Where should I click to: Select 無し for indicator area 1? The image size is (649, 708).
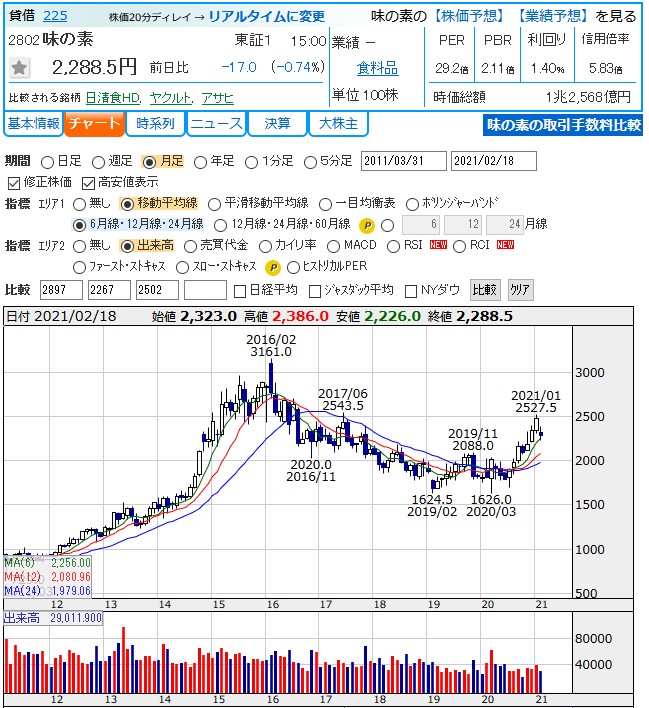click(x=79, y=204)
